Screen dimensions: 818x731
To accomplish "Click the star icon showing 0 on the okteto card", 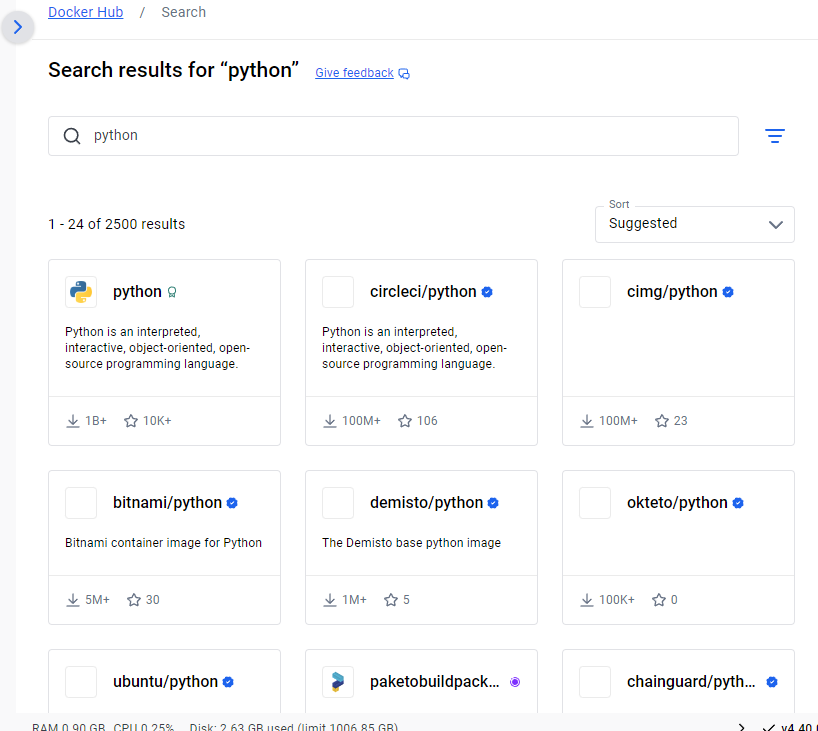I will (x=659, y=600).
